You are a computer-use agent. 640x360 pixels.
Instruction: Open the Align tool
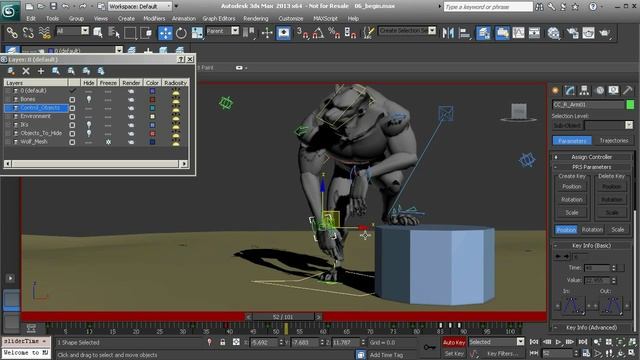click(x=464, y=33)
